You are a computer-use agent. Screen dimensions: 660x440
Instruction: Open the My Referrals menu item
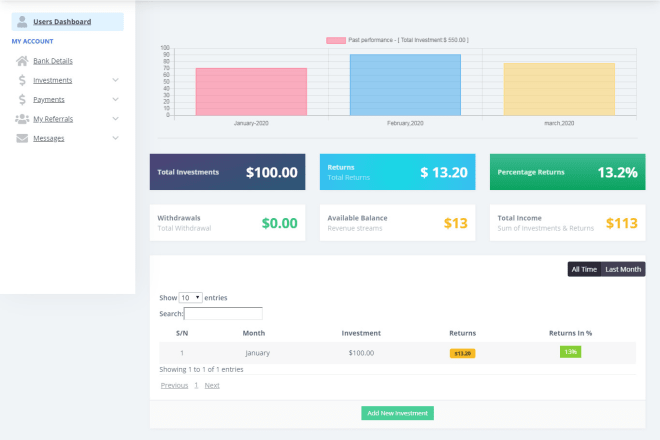click(x=53, y=119)
